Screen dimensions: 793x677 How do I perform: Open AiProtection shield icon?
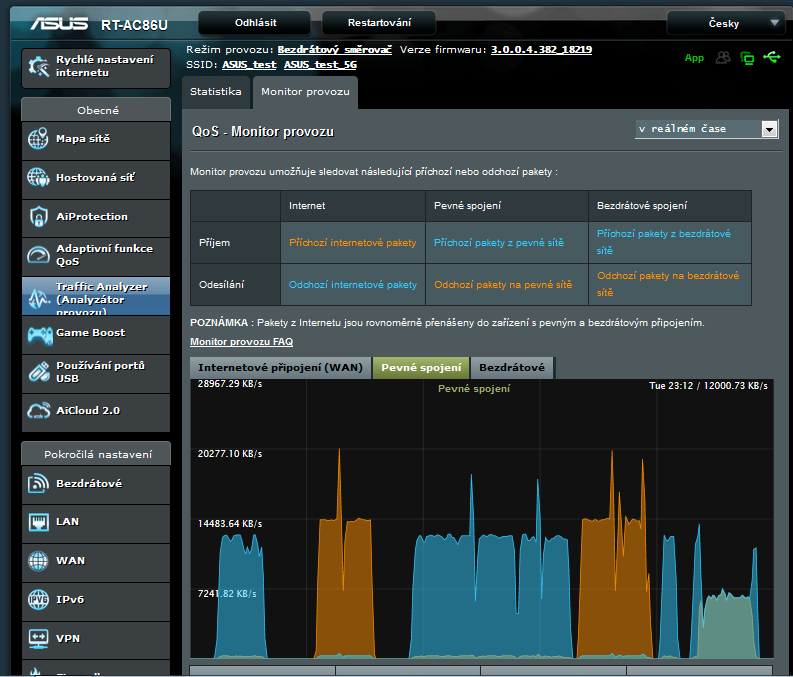(x=38, y=217)
